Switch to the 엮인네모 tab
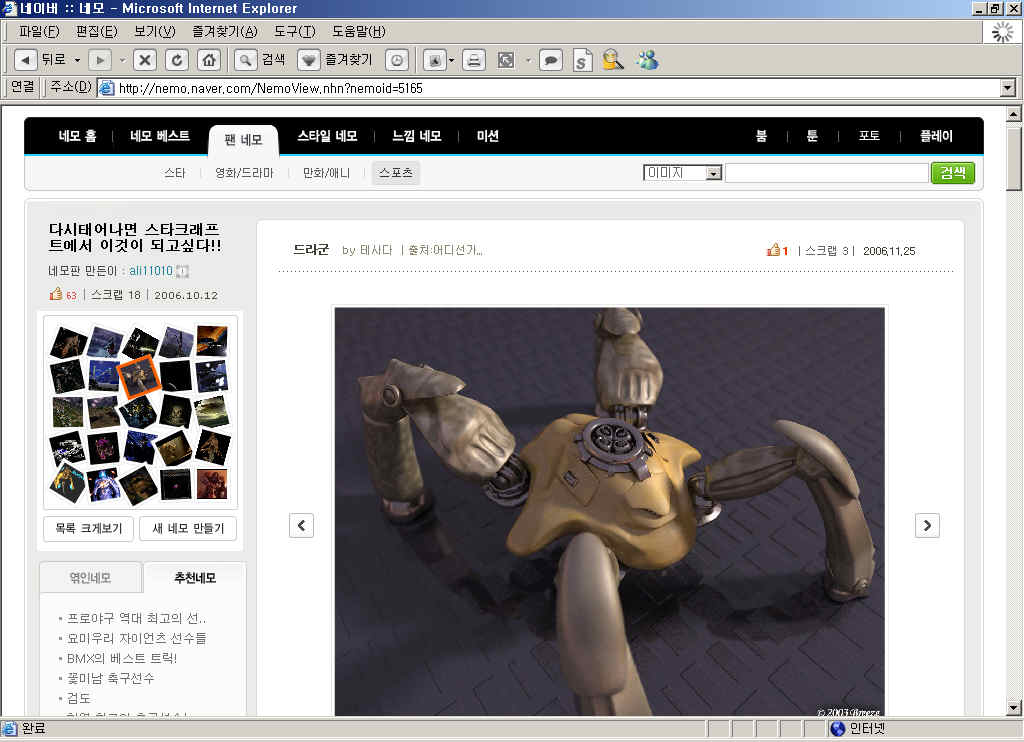This screenshot has height=742, width=1024. (90, 577)
